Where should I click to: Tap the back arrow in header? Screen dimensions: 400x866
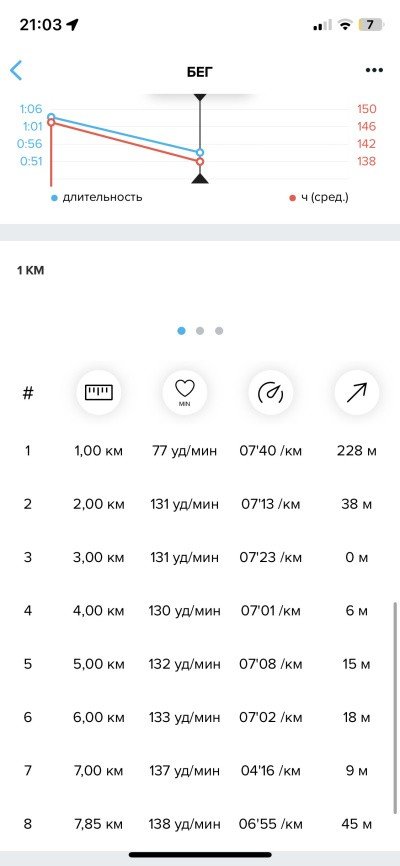pyautogui.click(x=16, y=71)
